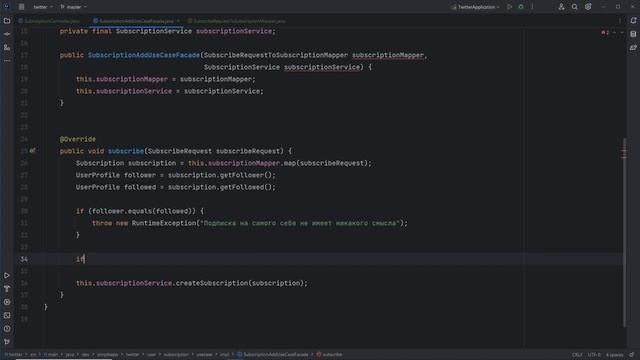640x360 pixels.
Task: Click line number 34 in gutter
Action: point(24,259)
